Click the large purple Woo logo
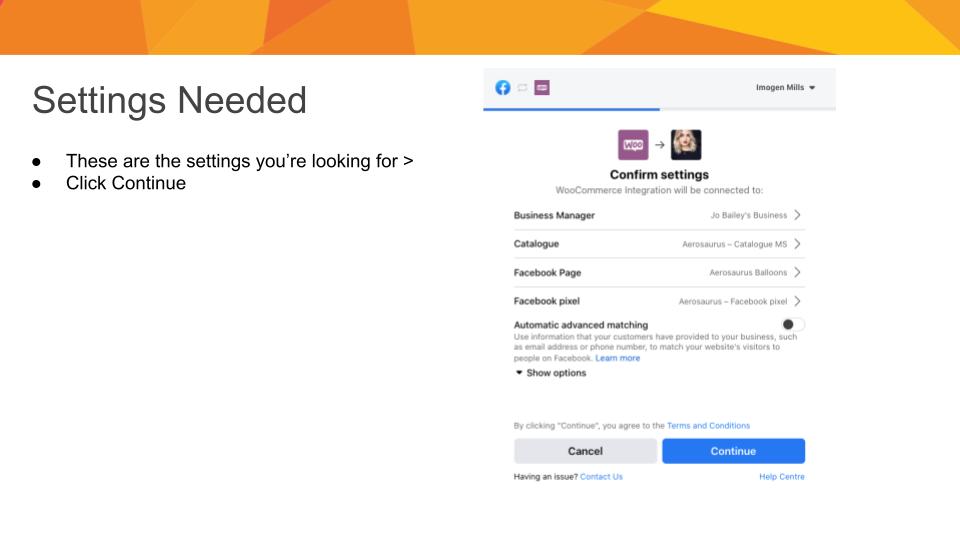This screenshot has width=960, height=540. 633,145
